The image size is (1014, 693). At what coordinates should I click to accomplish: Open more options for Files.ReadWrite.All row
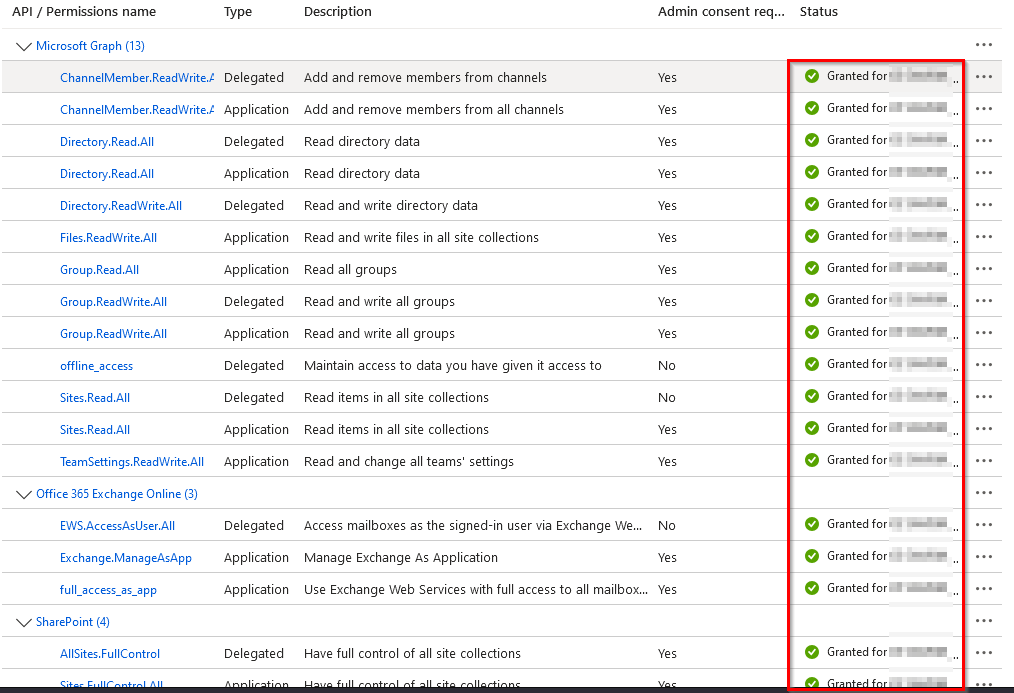[x=984, y=237]
